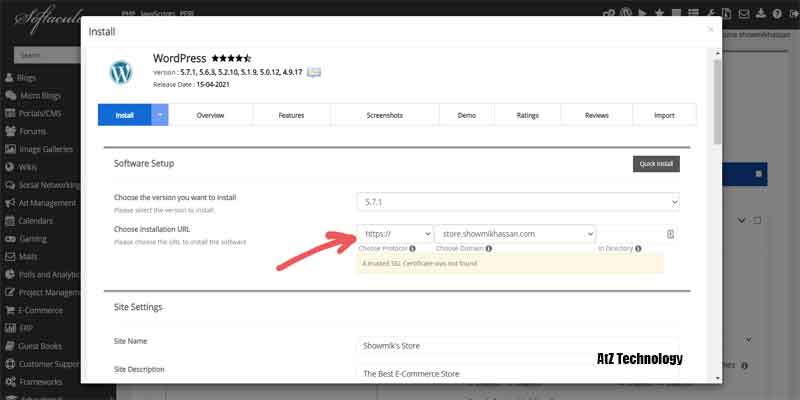Switch to the Screenshots tab
The height and width of the screenshot is (400, 800).
[385, 115]
